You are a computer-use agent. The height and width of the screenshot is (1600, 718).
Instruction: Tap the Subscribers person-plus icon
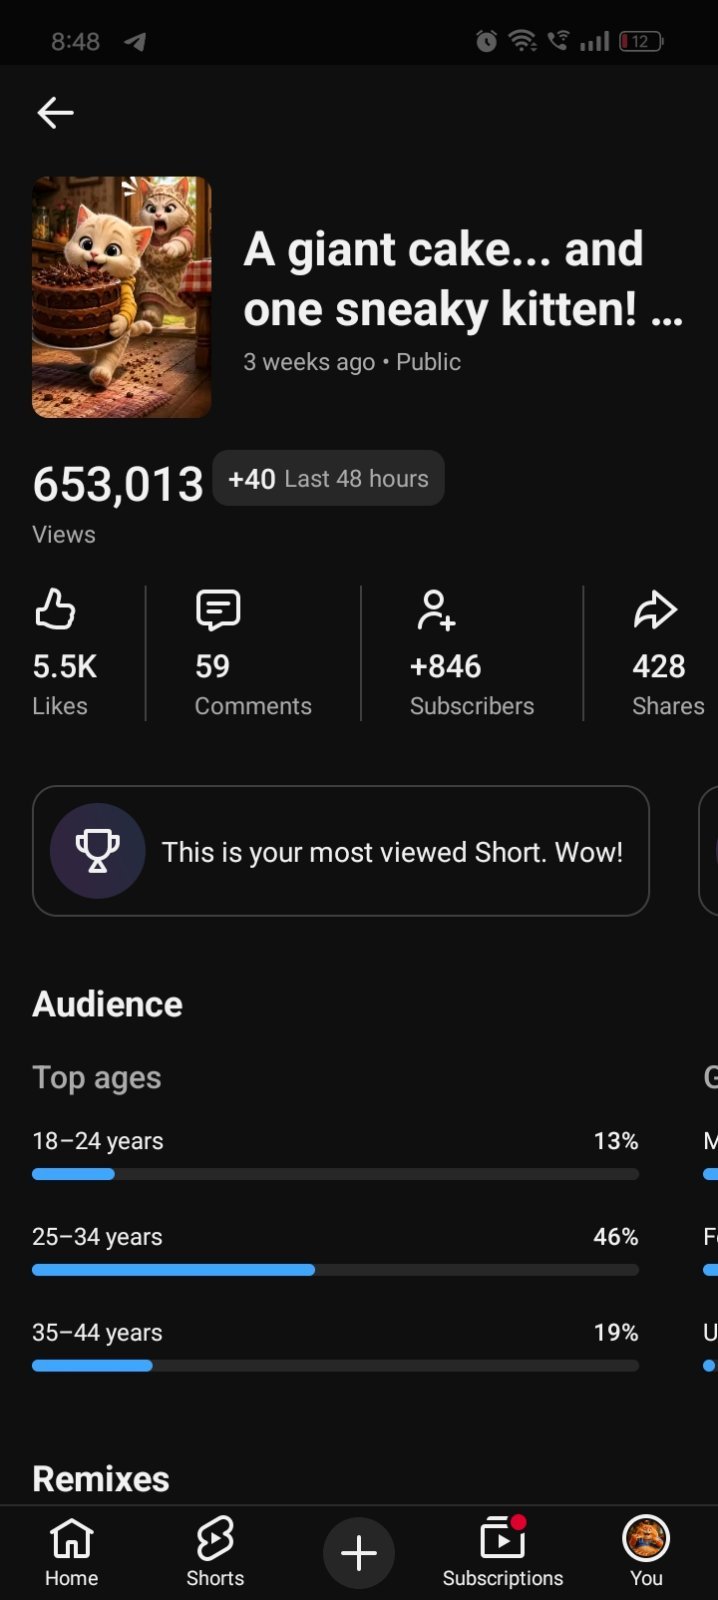[x=435, y=610]
